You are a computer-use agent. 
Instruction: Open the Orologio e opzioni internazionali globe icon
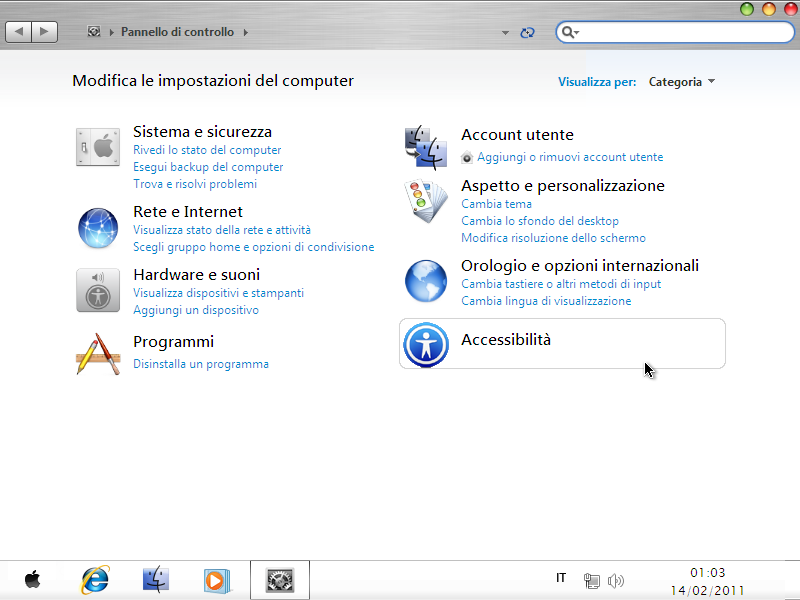(426, 281)
